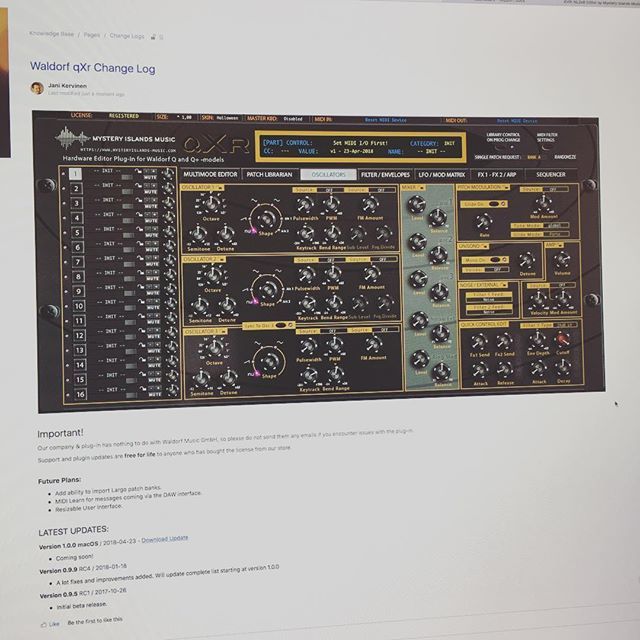
Task: Switch to the Sequencer tab
Action: pos(551,175)
